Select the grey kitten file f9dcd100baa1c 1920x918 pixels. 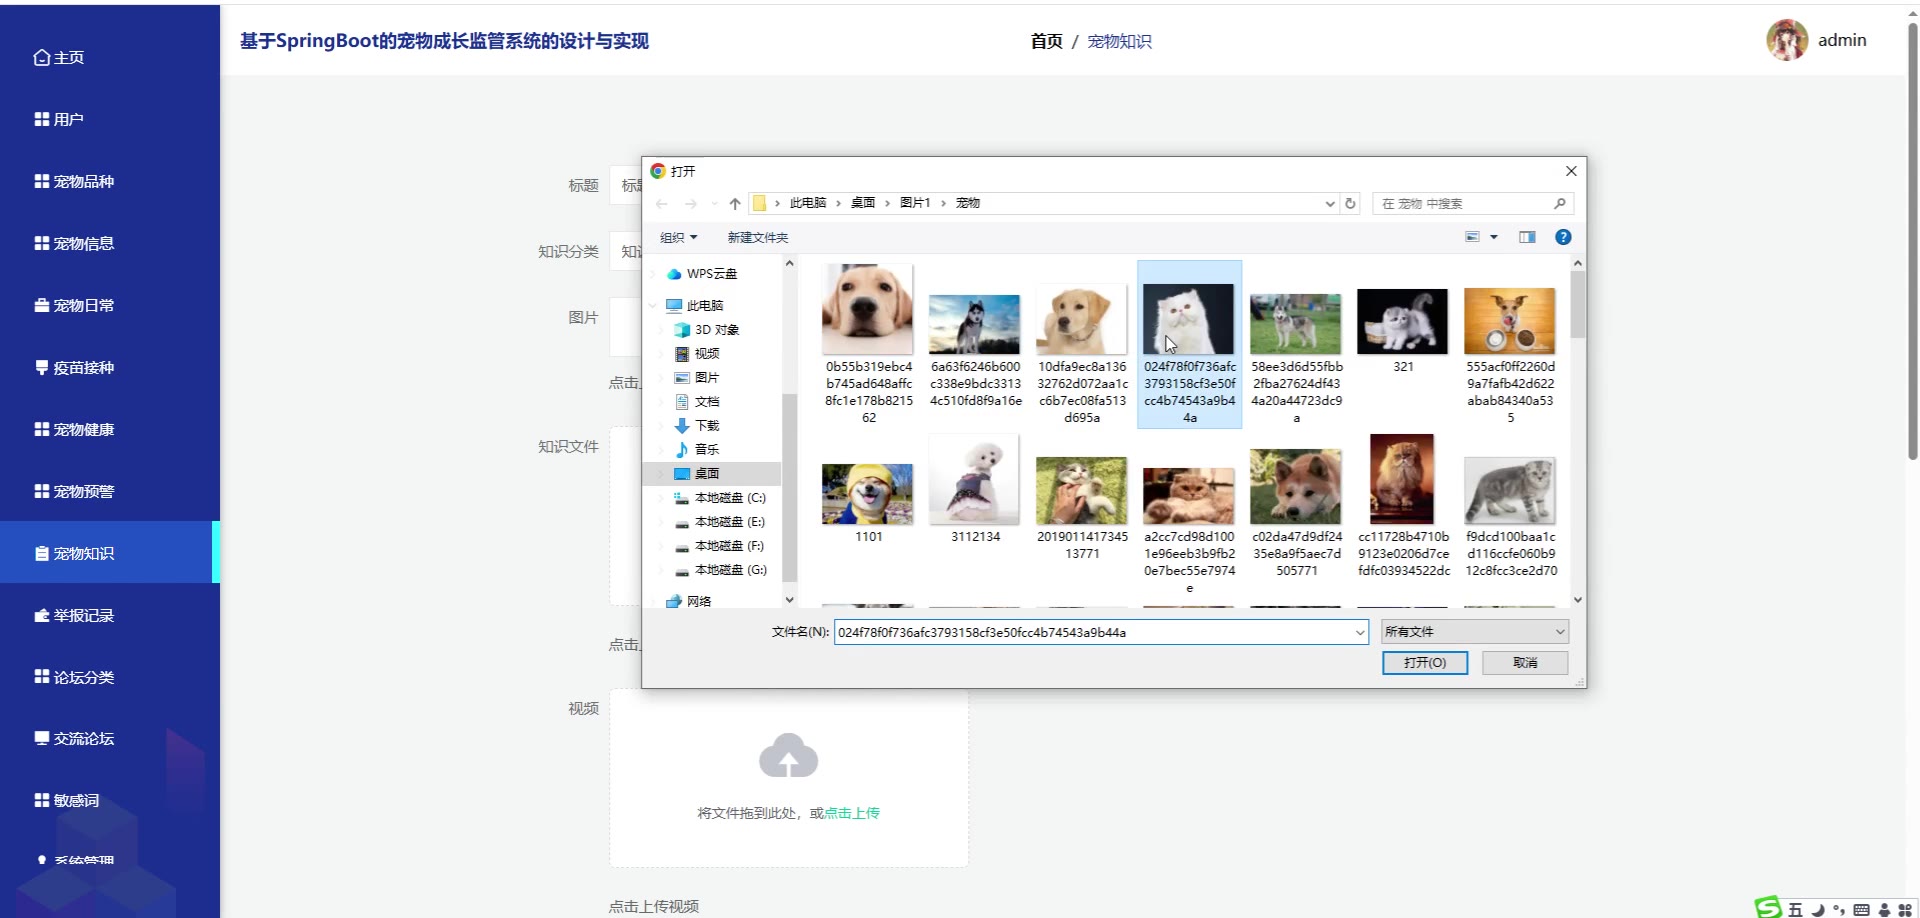pyautogui.click(x=1510, y=517)
